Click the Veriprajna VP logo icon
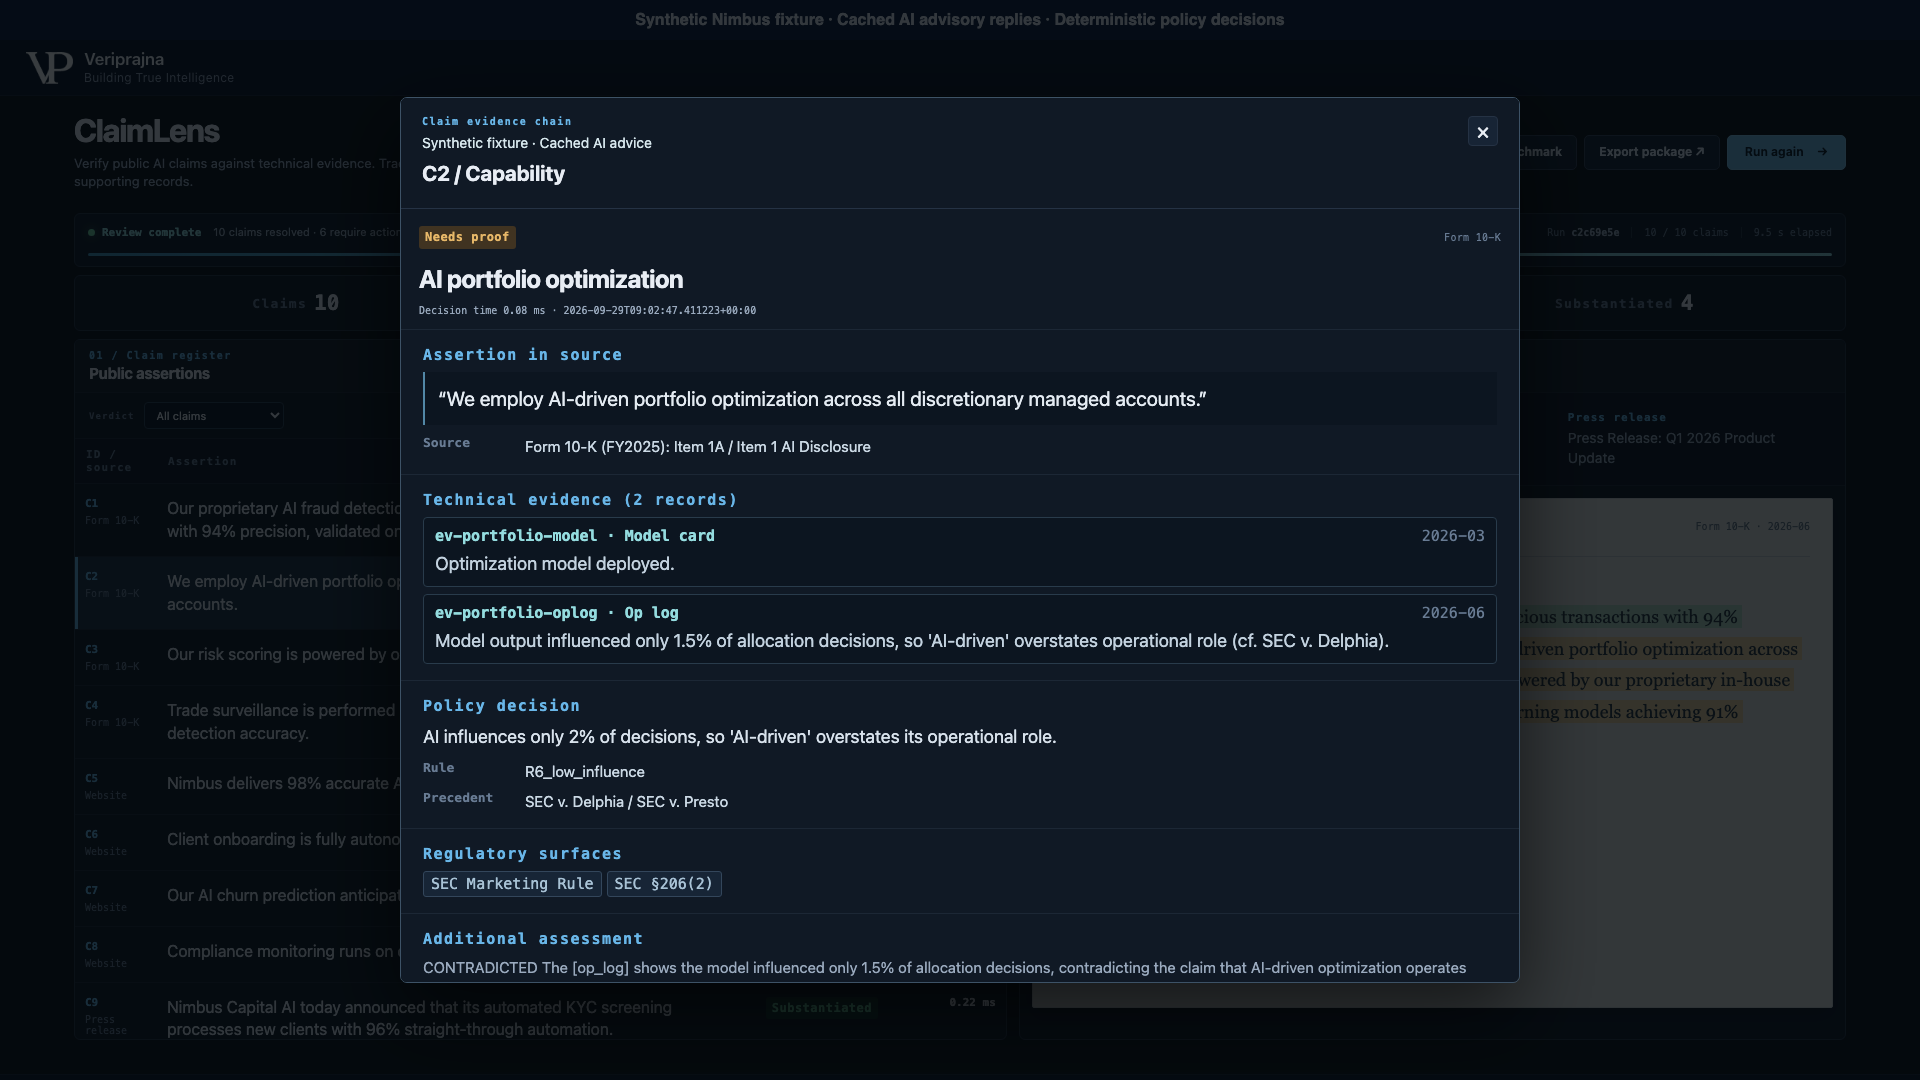 pos(49,68)
